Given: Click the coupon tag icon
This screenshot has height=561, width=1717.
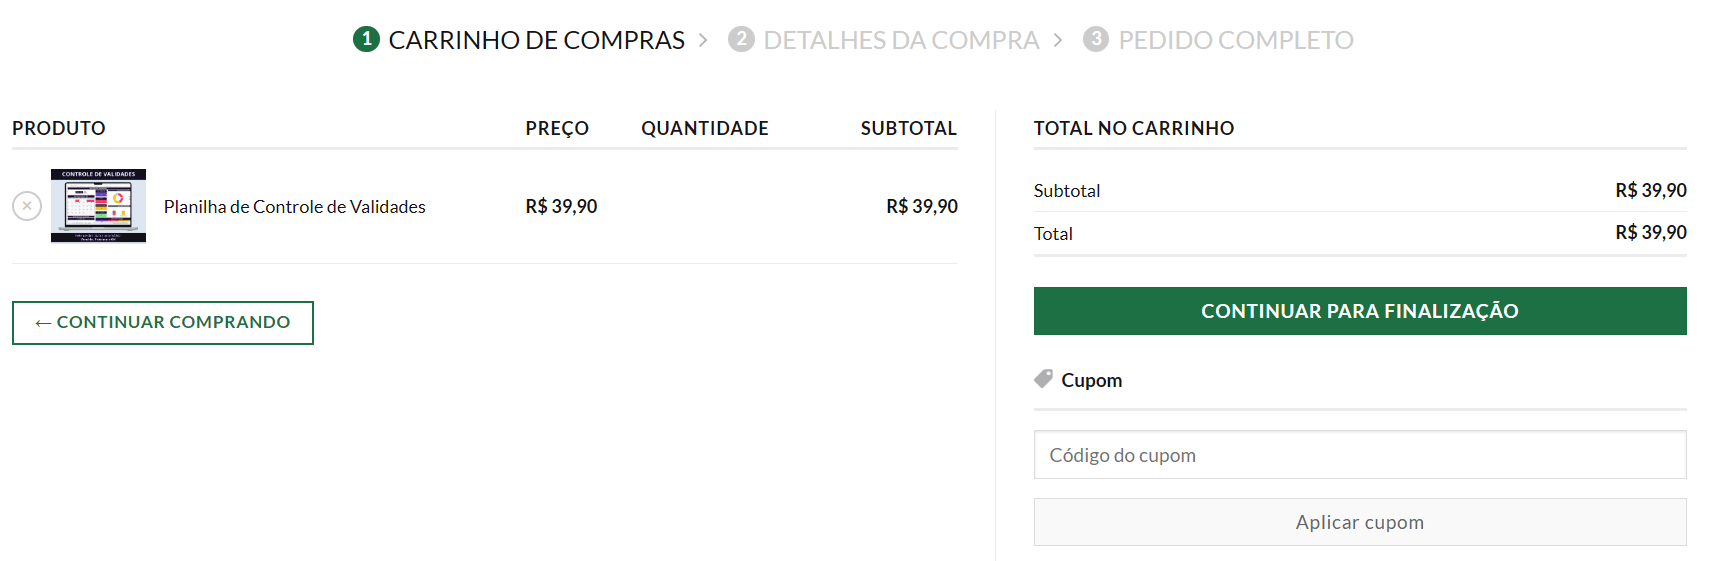Looking at the screenshot, I should pos(1043,379).
